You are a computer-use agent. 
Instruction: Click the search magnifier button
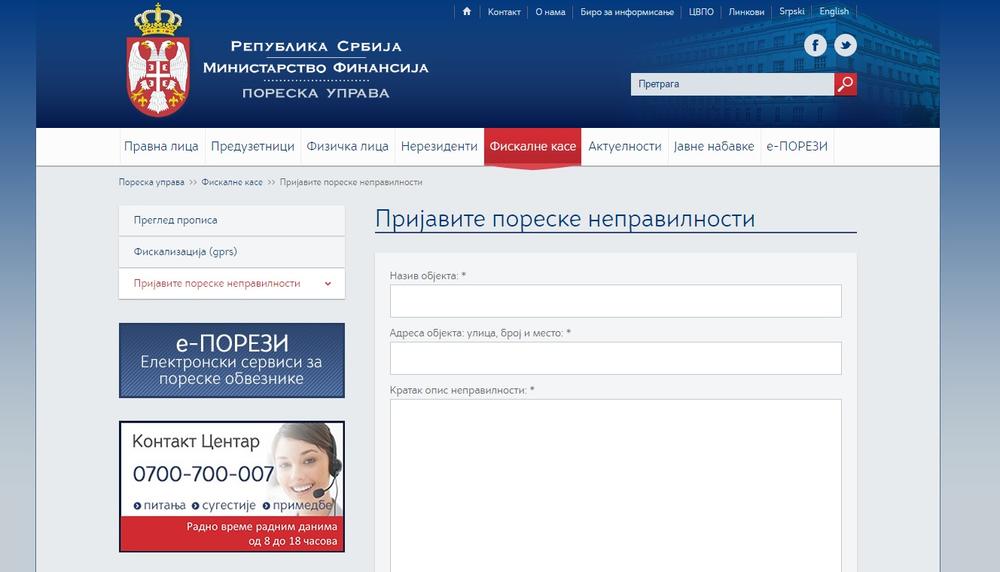(x=845, y=84)
